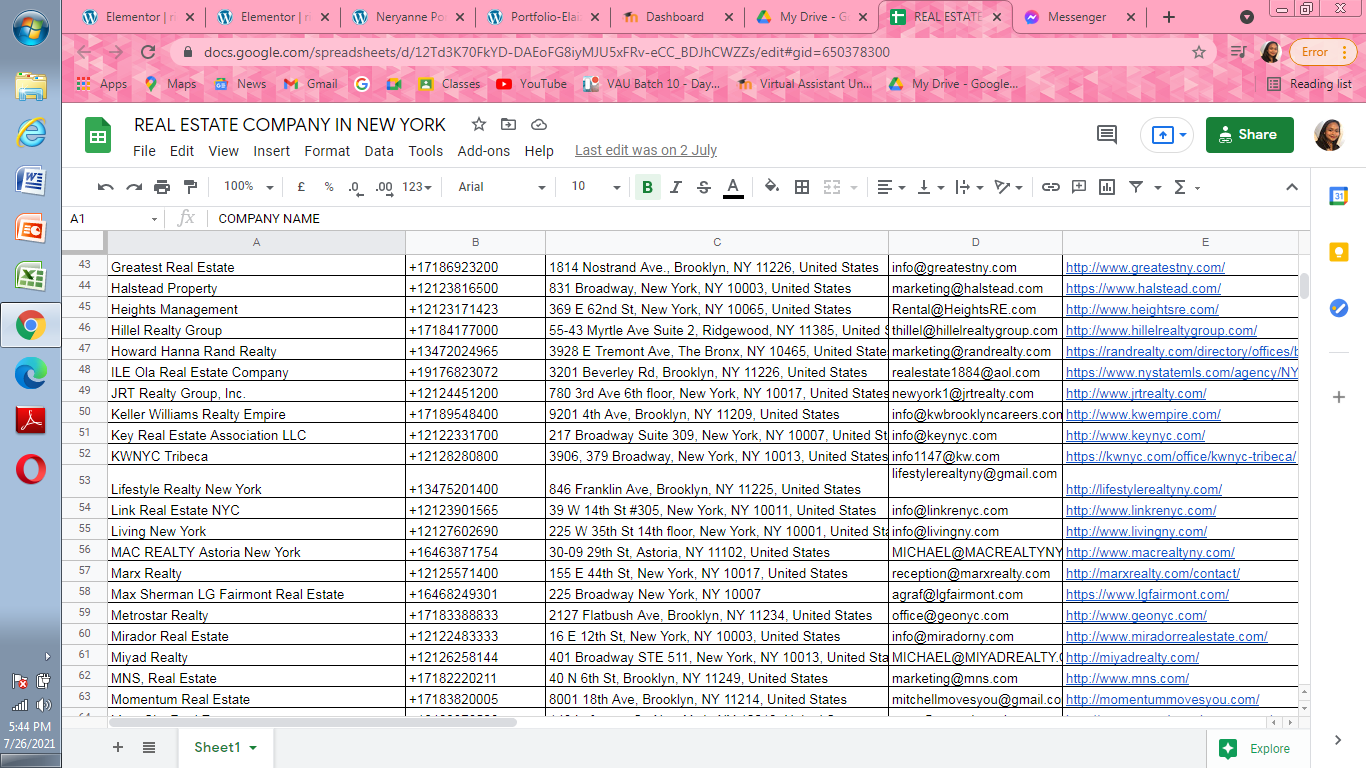Open the Sheet1 tab options arrow
Screen dimensions: 1366x768
pos(253,748)
